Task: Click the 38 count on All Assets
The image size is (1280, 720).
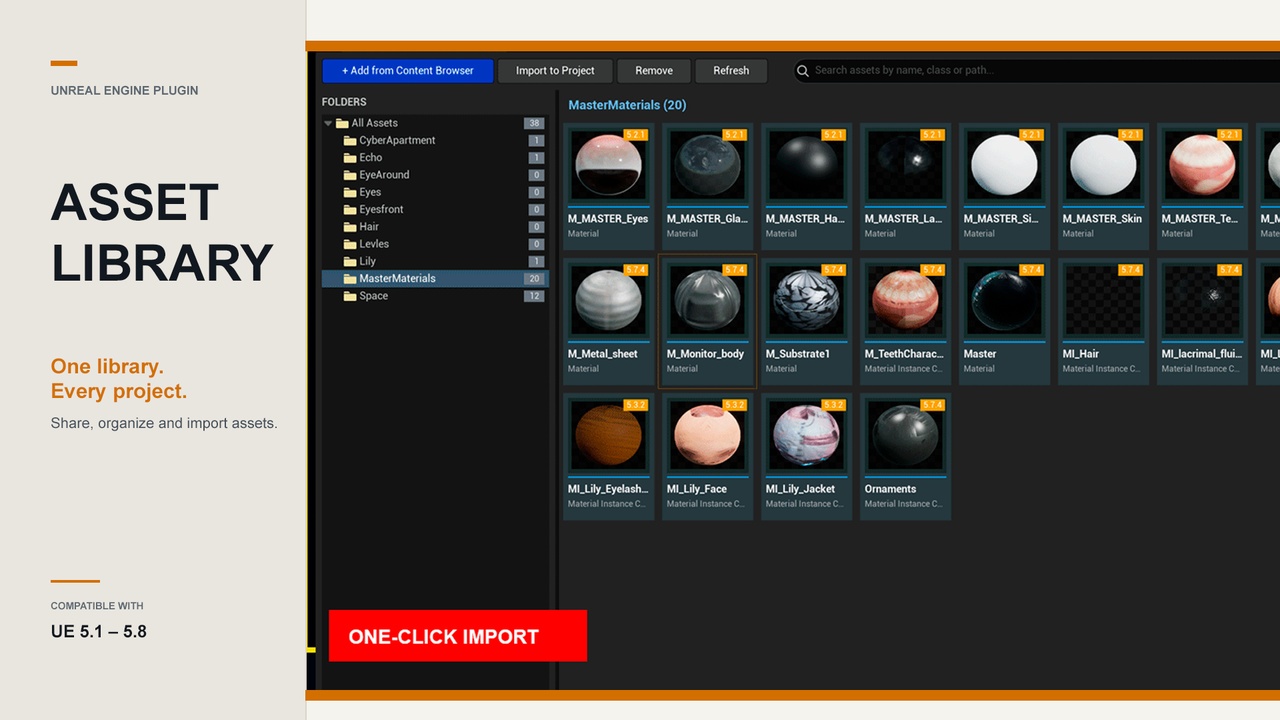Action: 534,123
